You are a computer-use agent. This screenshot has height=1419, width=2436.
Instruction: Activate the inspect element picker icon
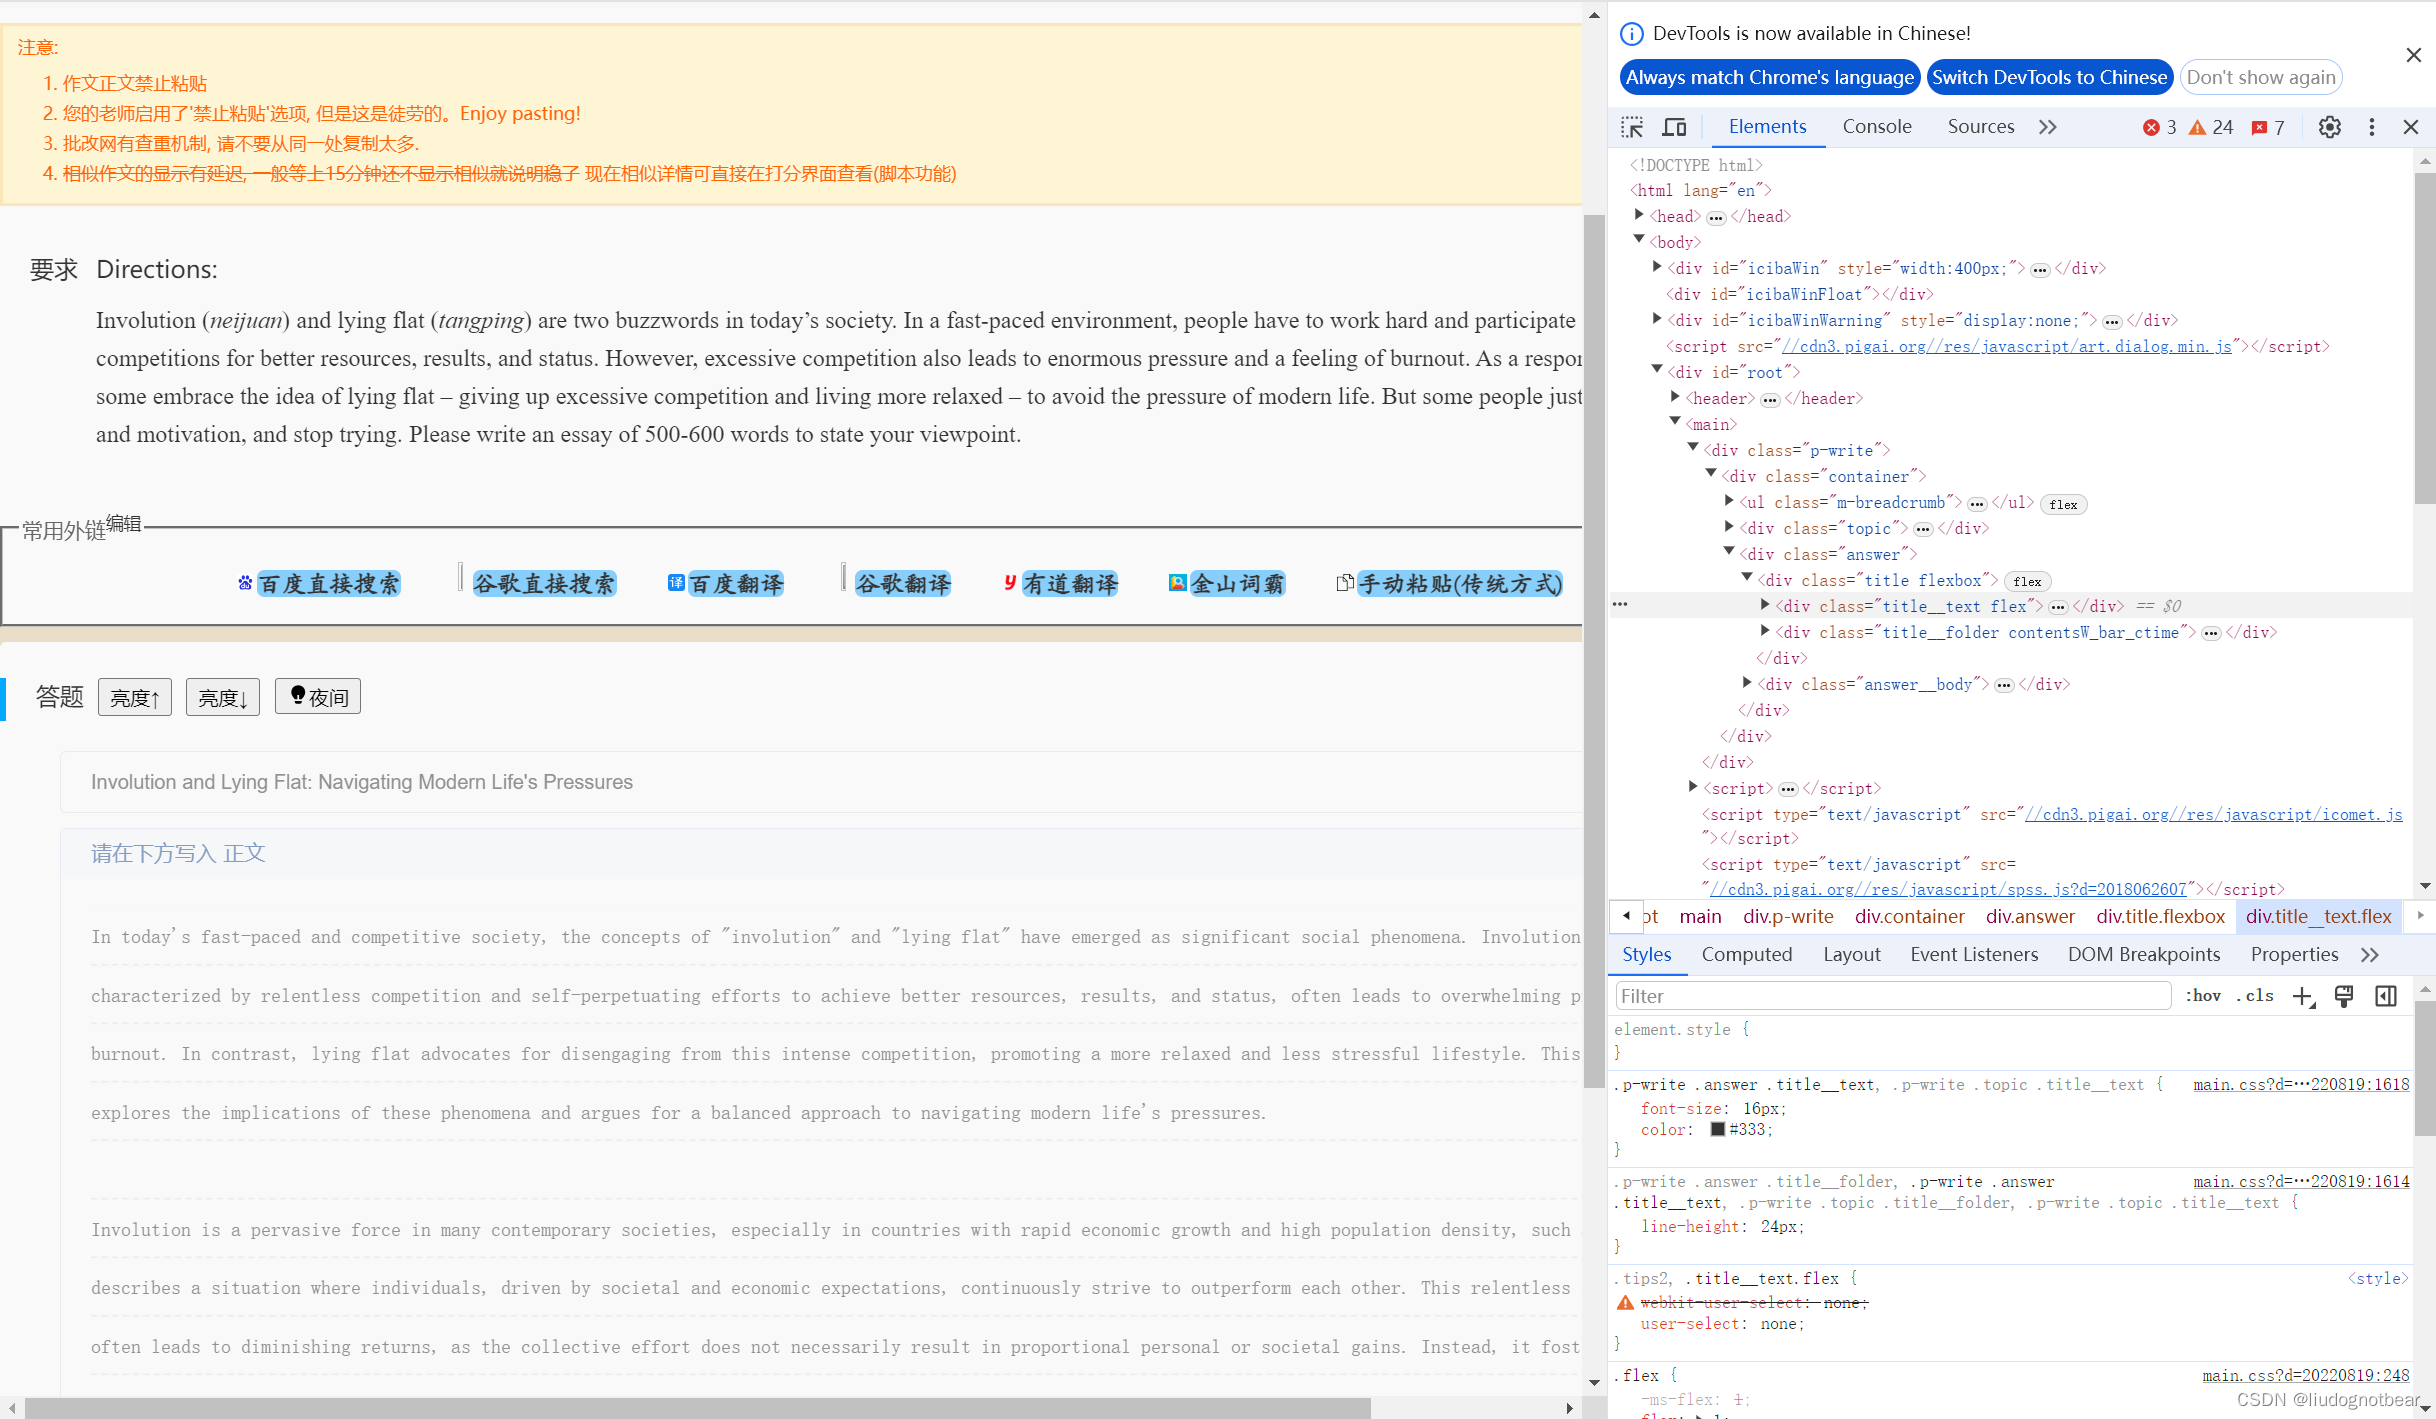coord(1632,127)
